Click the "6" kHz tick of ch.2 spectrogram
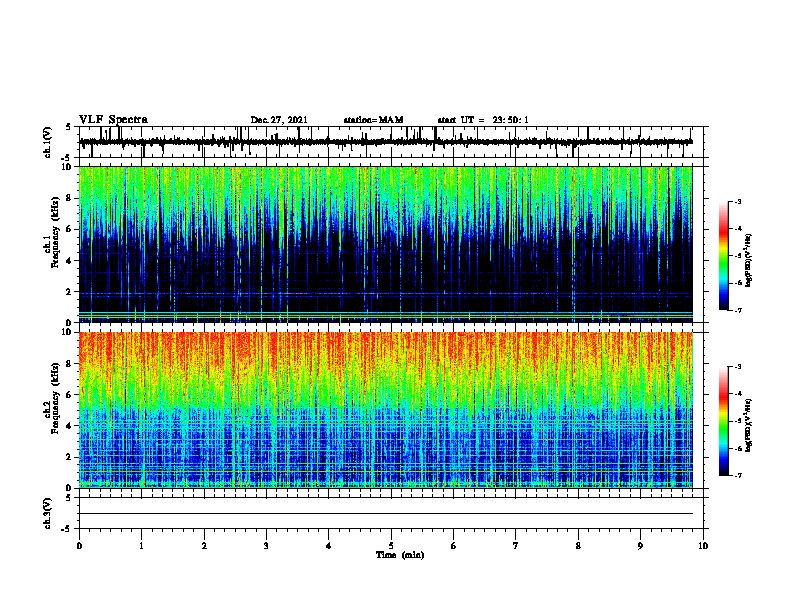Viewport: 792px width, 612px height. (70, 395)
